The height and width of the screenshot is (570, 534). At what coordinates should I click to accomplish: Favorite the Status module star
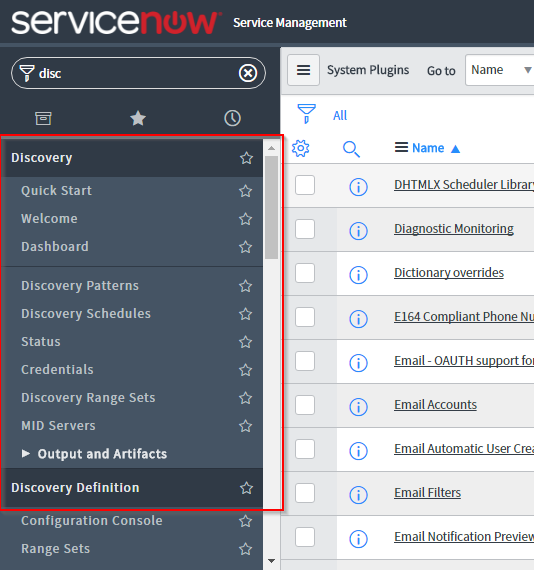245,342
